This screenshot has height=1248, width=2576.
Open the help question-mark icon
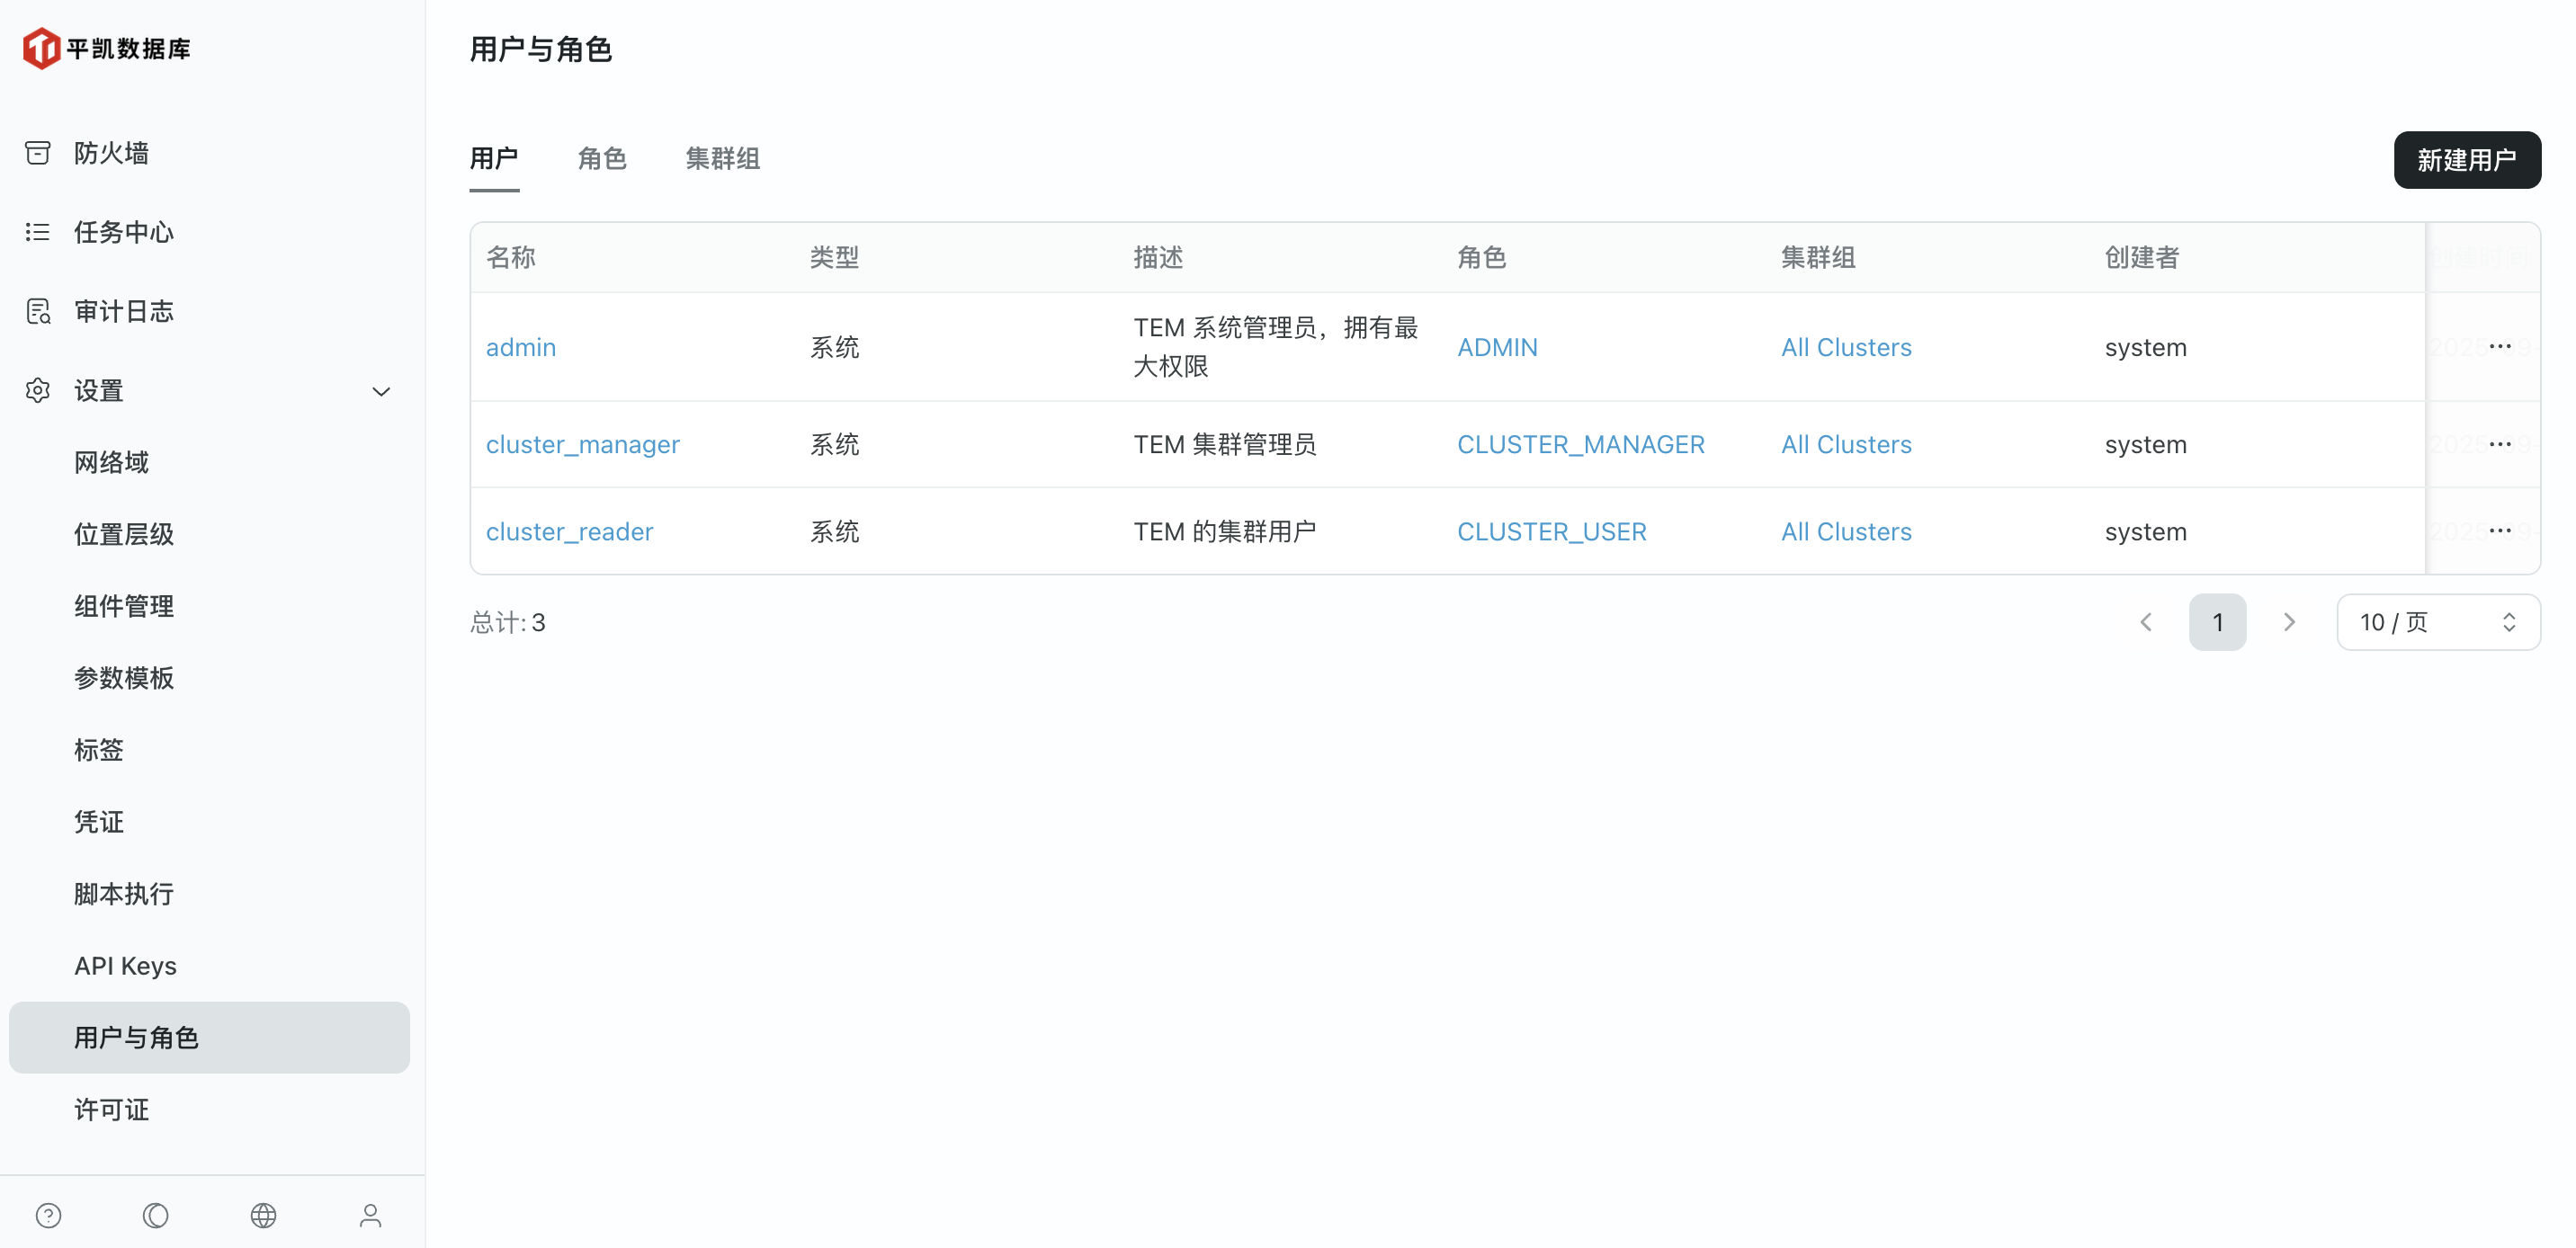(x=48, y=1215)
